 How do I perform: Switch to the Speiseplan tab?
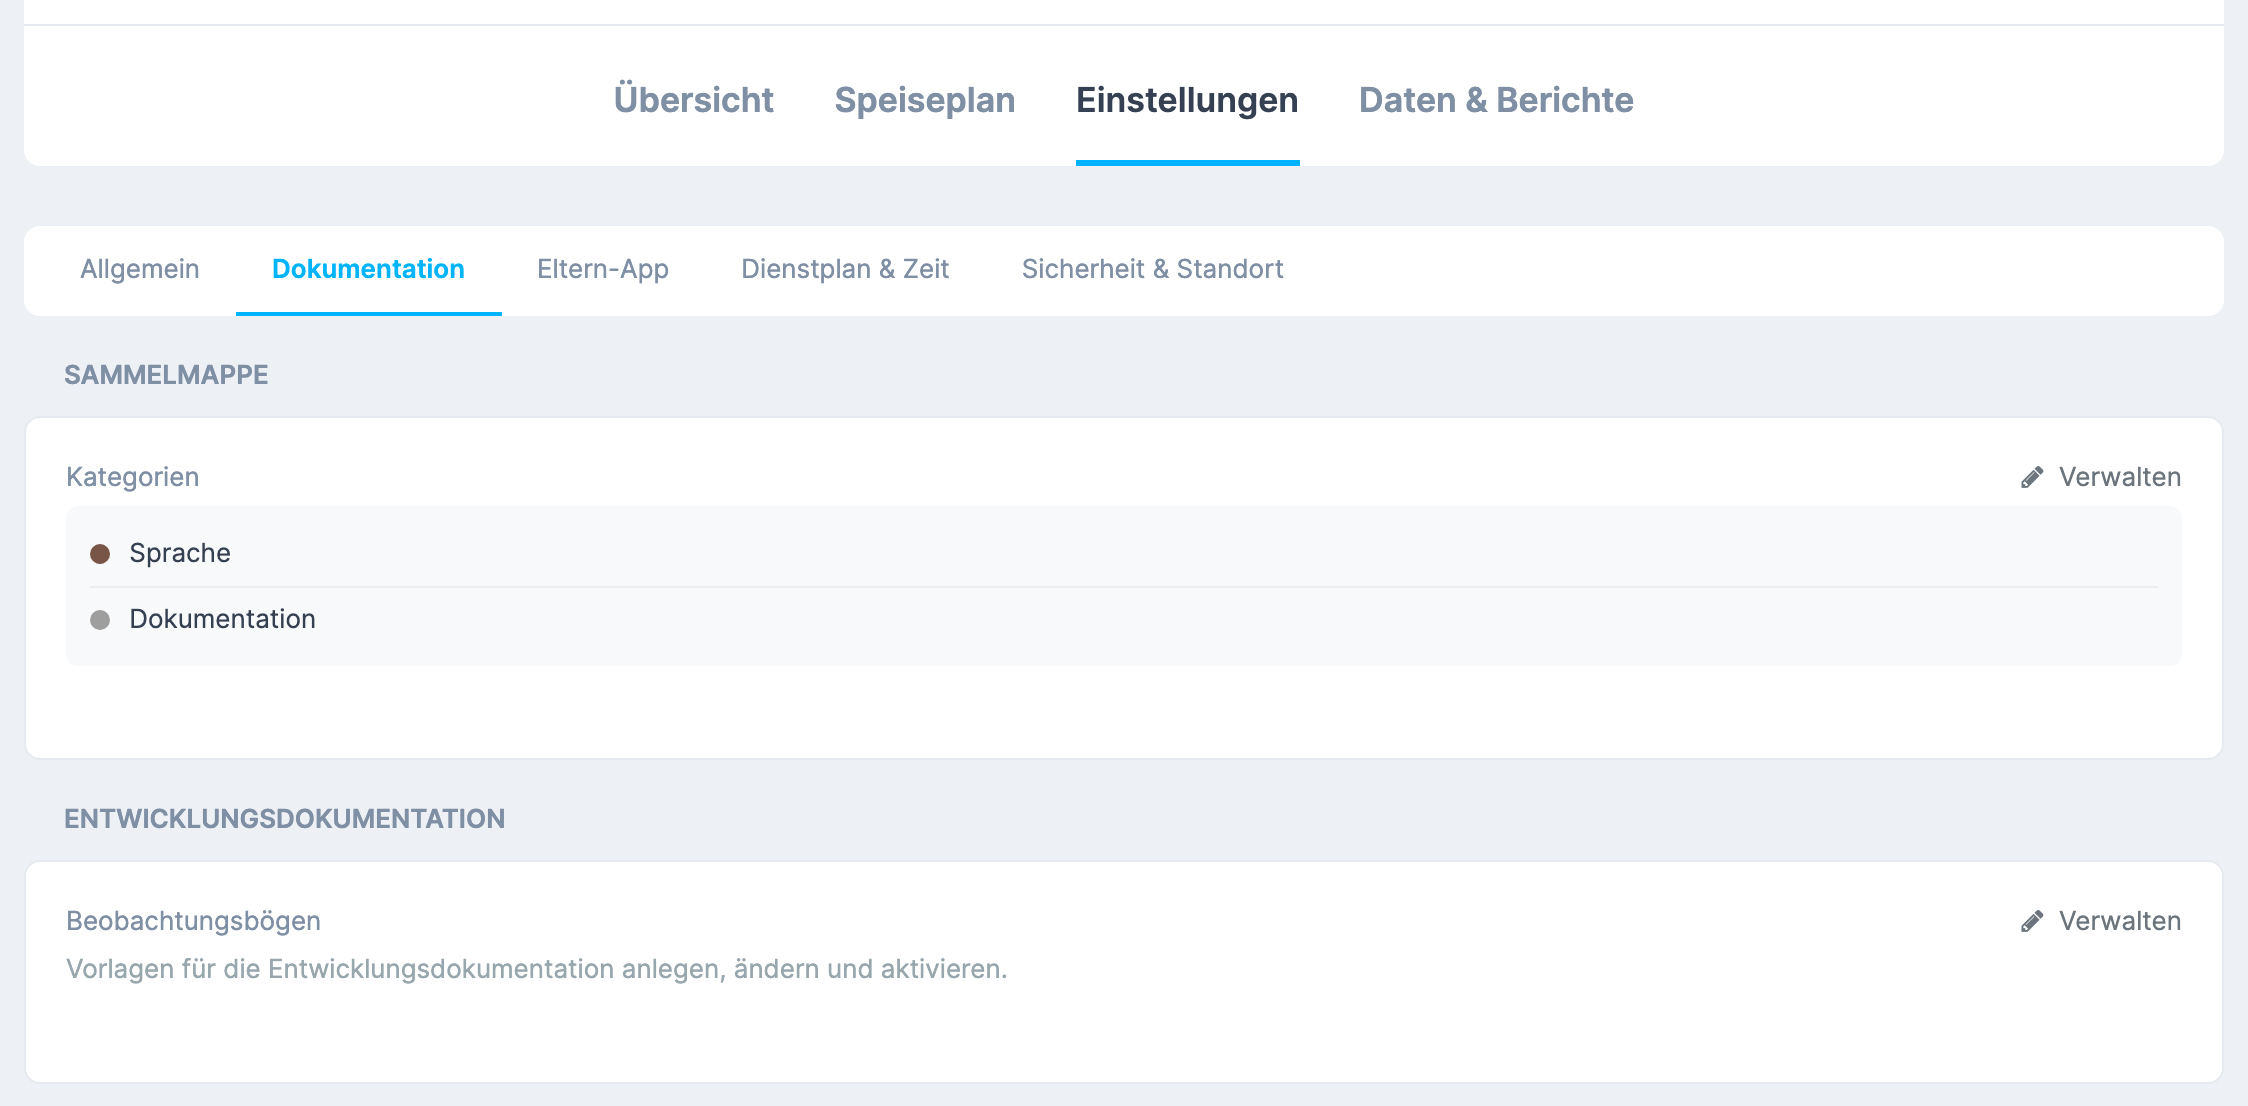[x=925, y=100]
